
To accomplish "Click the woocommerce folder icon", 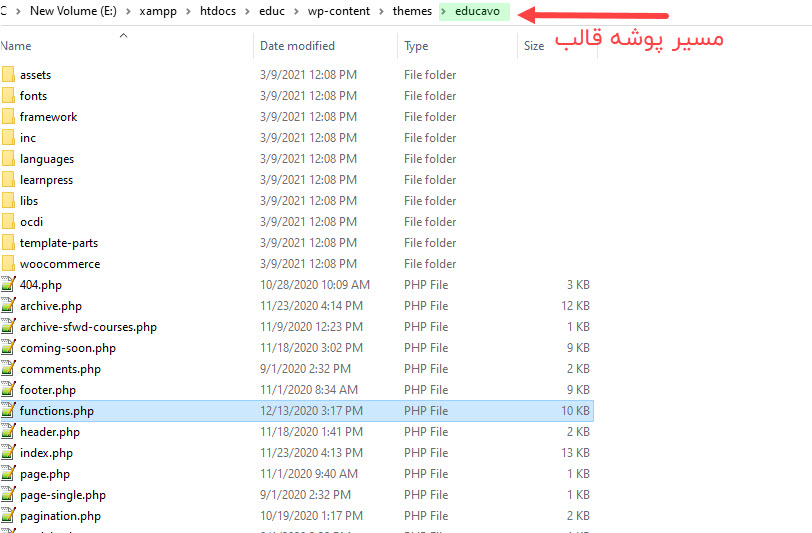I will tap(8, 264).
